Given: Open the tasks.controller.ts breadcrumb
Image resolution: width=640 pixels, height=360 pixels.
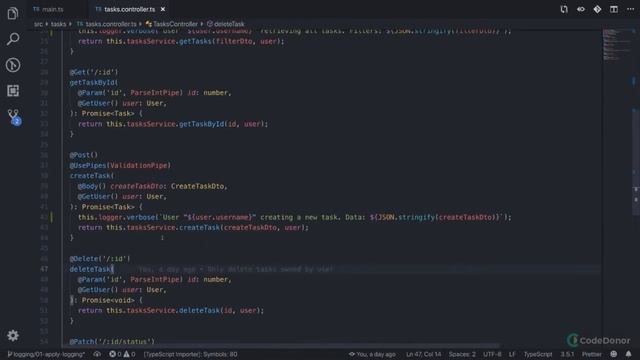Looking at the screenshot, I should pos(107,24).
